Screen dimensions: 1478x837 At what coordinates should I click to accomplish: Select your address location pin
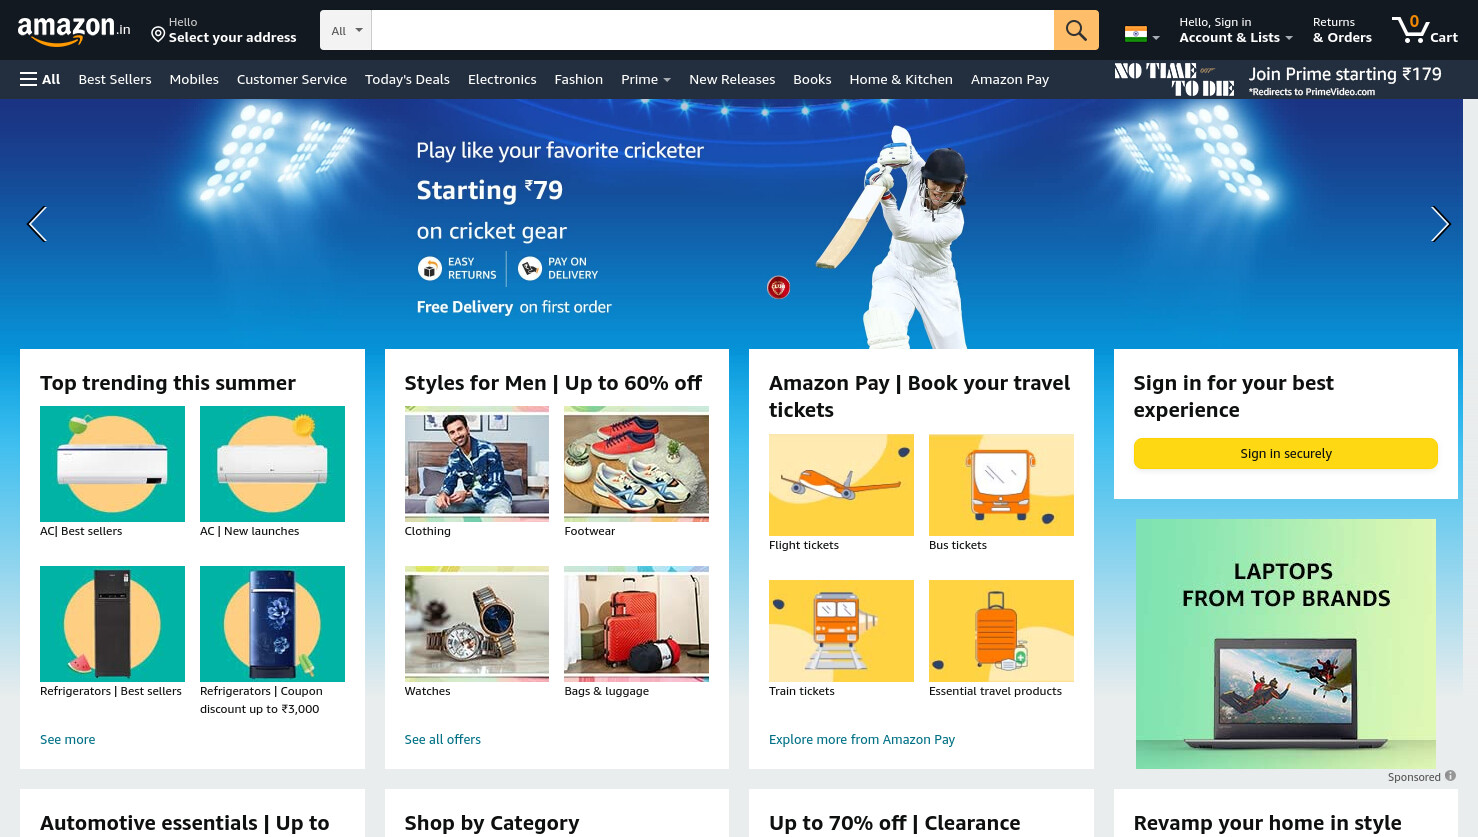(158, 35)
